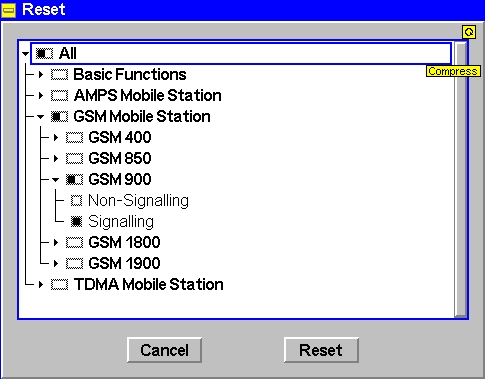Expand the Basic Functions node
485x379 pixels.
point(41,75)
